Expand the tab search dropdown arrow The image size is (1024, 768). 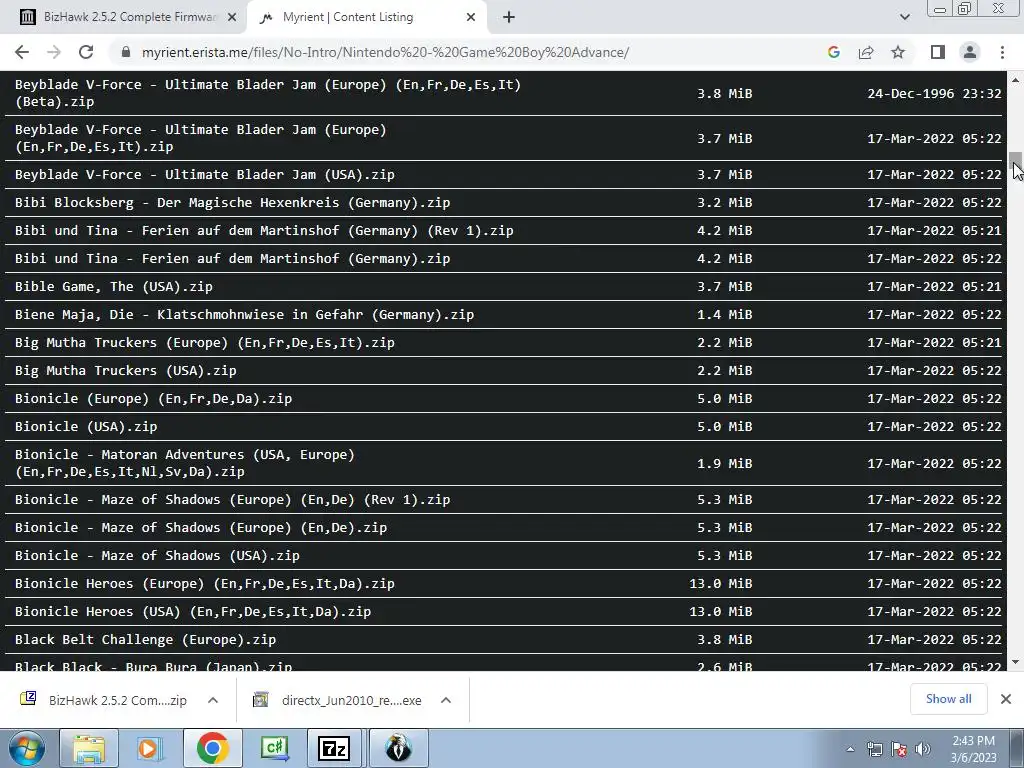pos(904,17)
